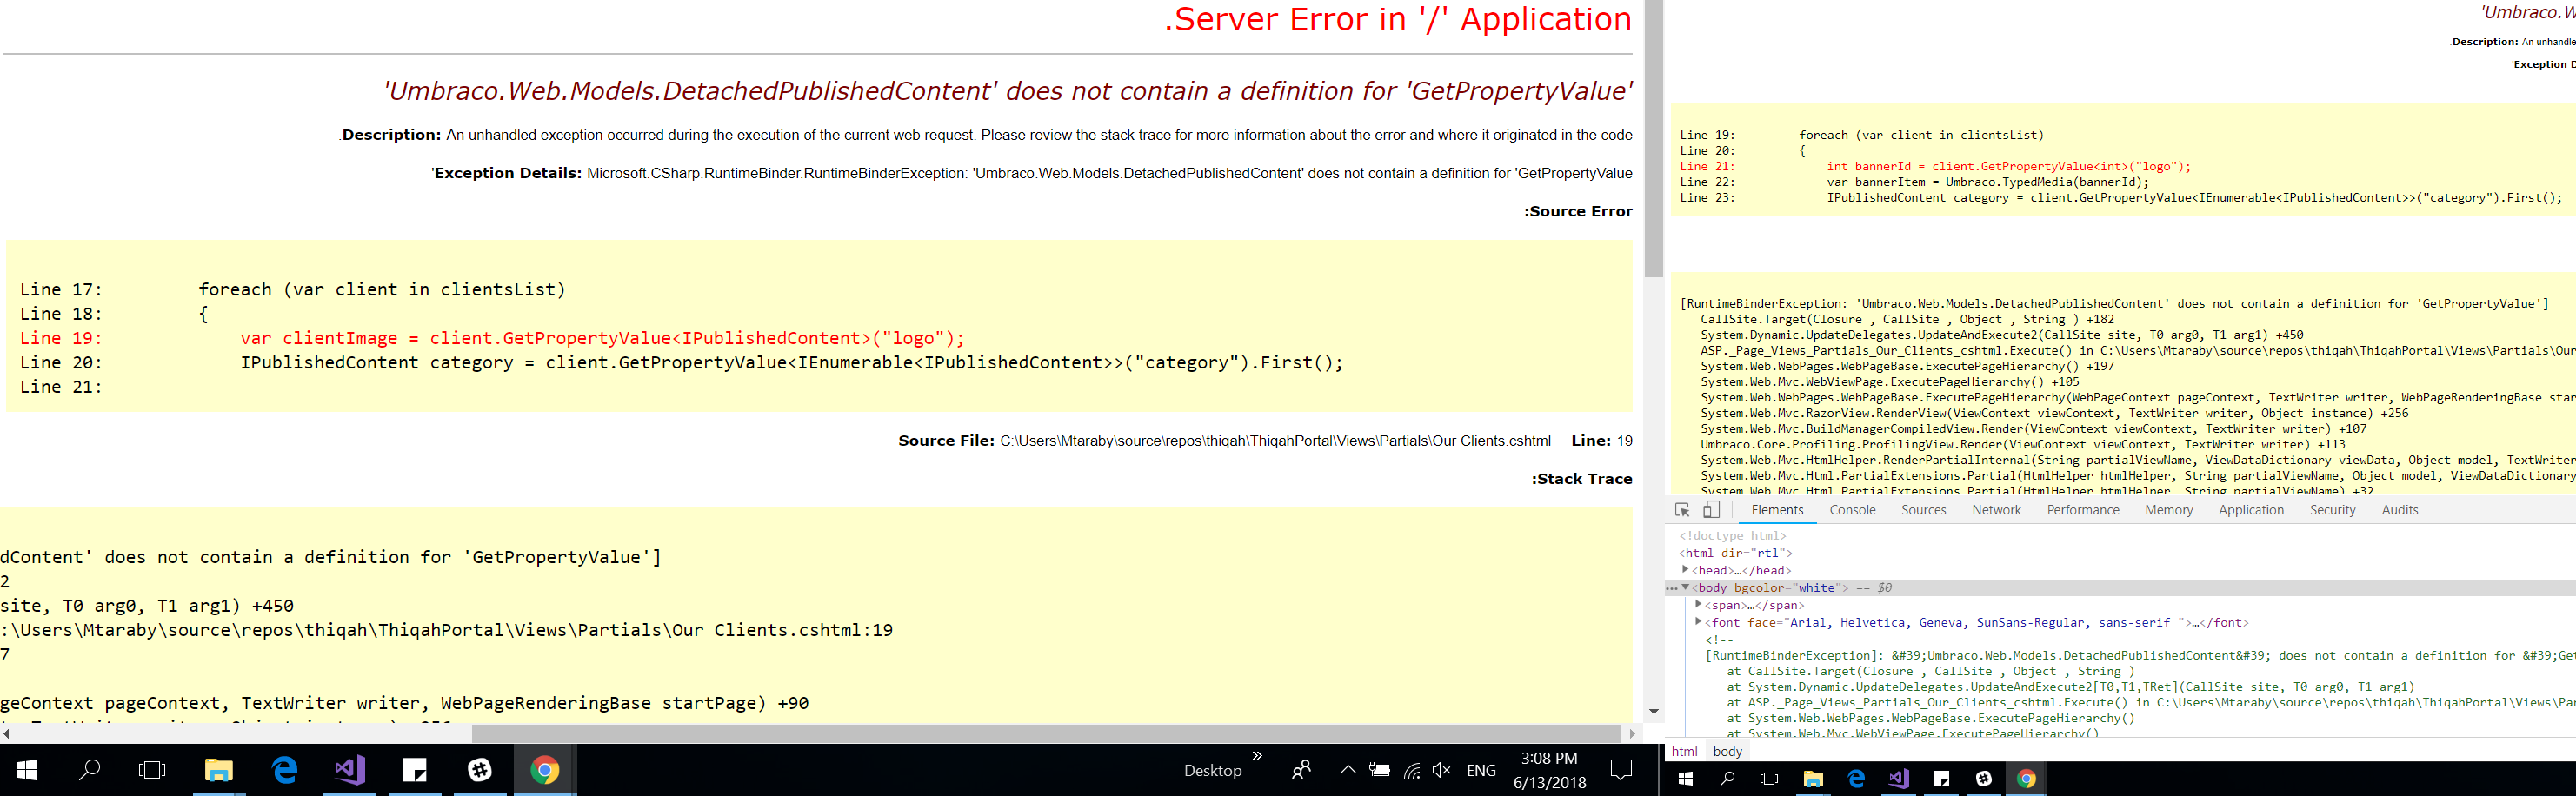Open the Performance tab in DevTools
2576x796 pixels.
[2082, 510]
